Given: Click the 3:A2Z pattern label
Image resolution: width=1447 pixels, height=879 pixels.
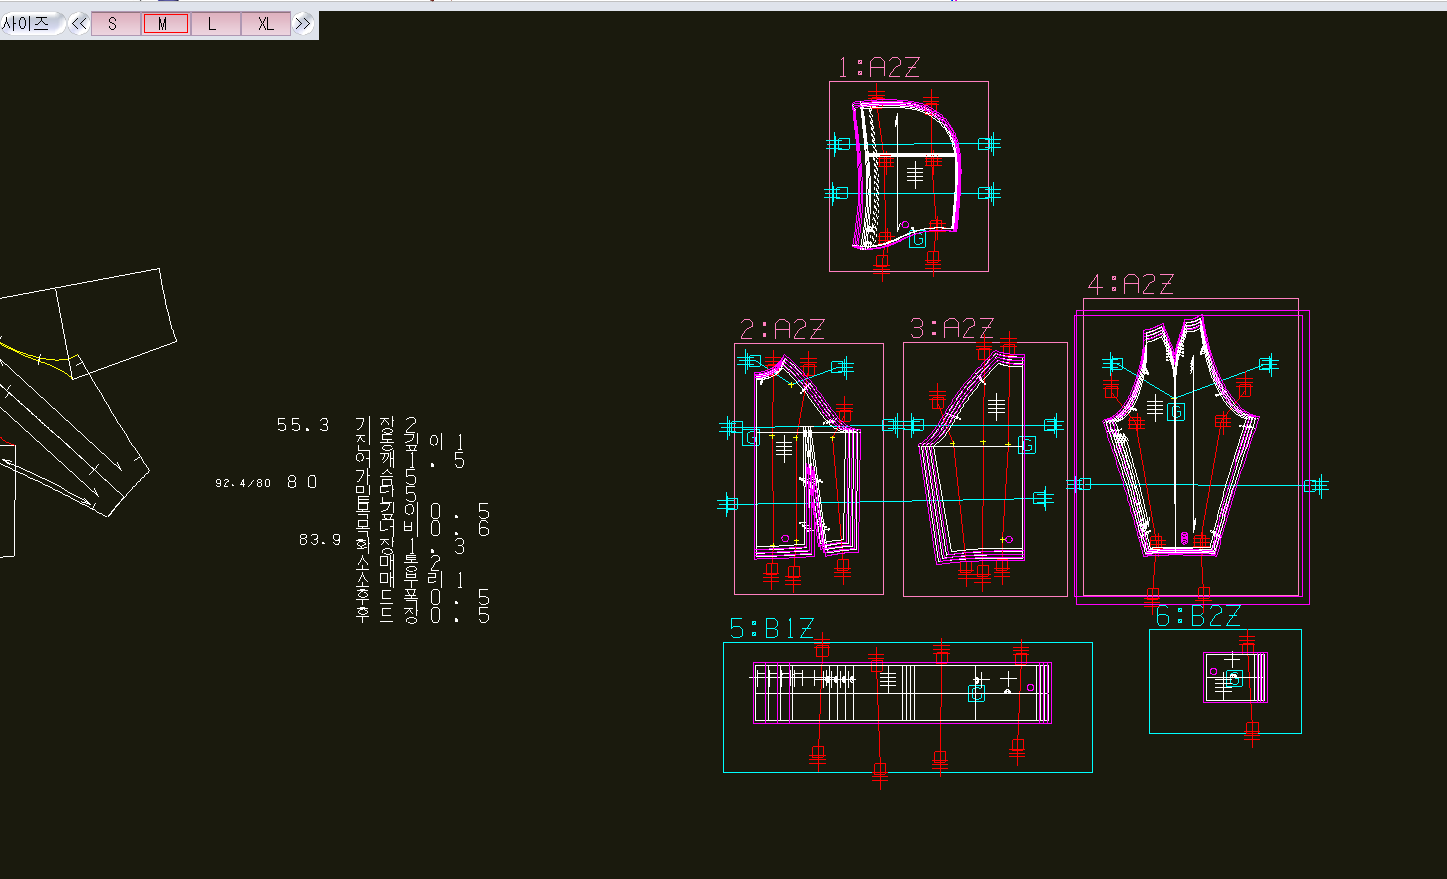Looking at the screenshot, I should (x=951, y=328).
